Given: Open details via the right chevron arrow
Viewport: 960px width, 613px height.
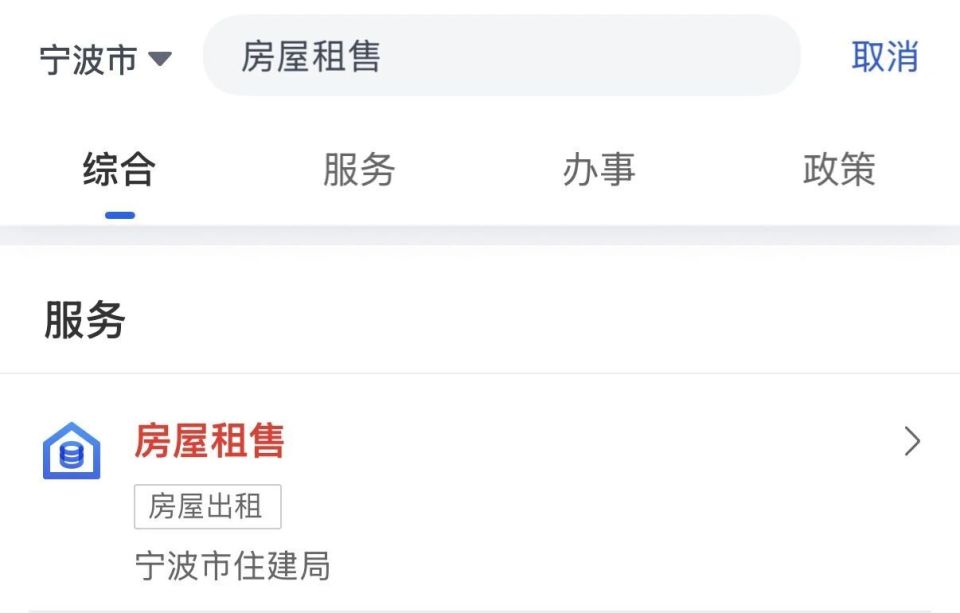Looking at the screenshot, I should click(x=911, y=441).
